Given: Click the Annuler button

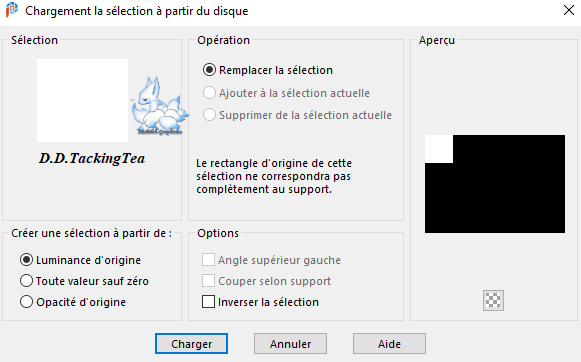Looking at the screenshot, I should tap(290, 344).
